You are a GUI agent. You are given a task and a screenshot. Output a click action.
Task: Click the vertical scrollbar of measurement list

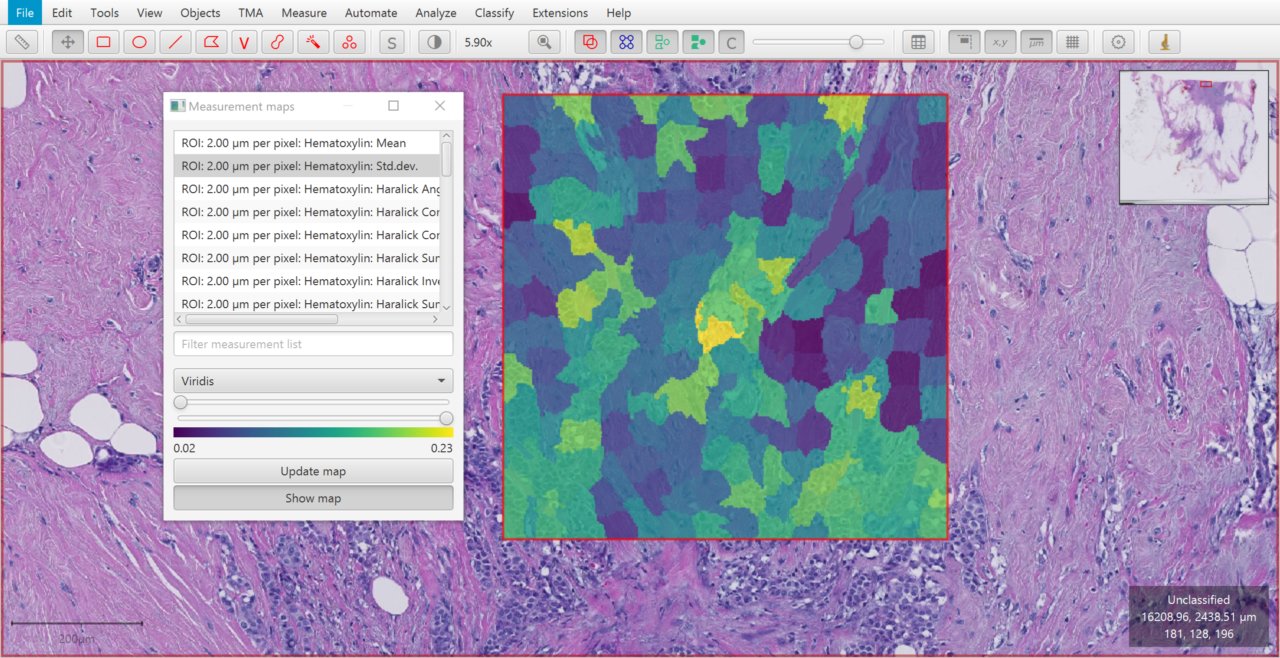click(447, 160)
